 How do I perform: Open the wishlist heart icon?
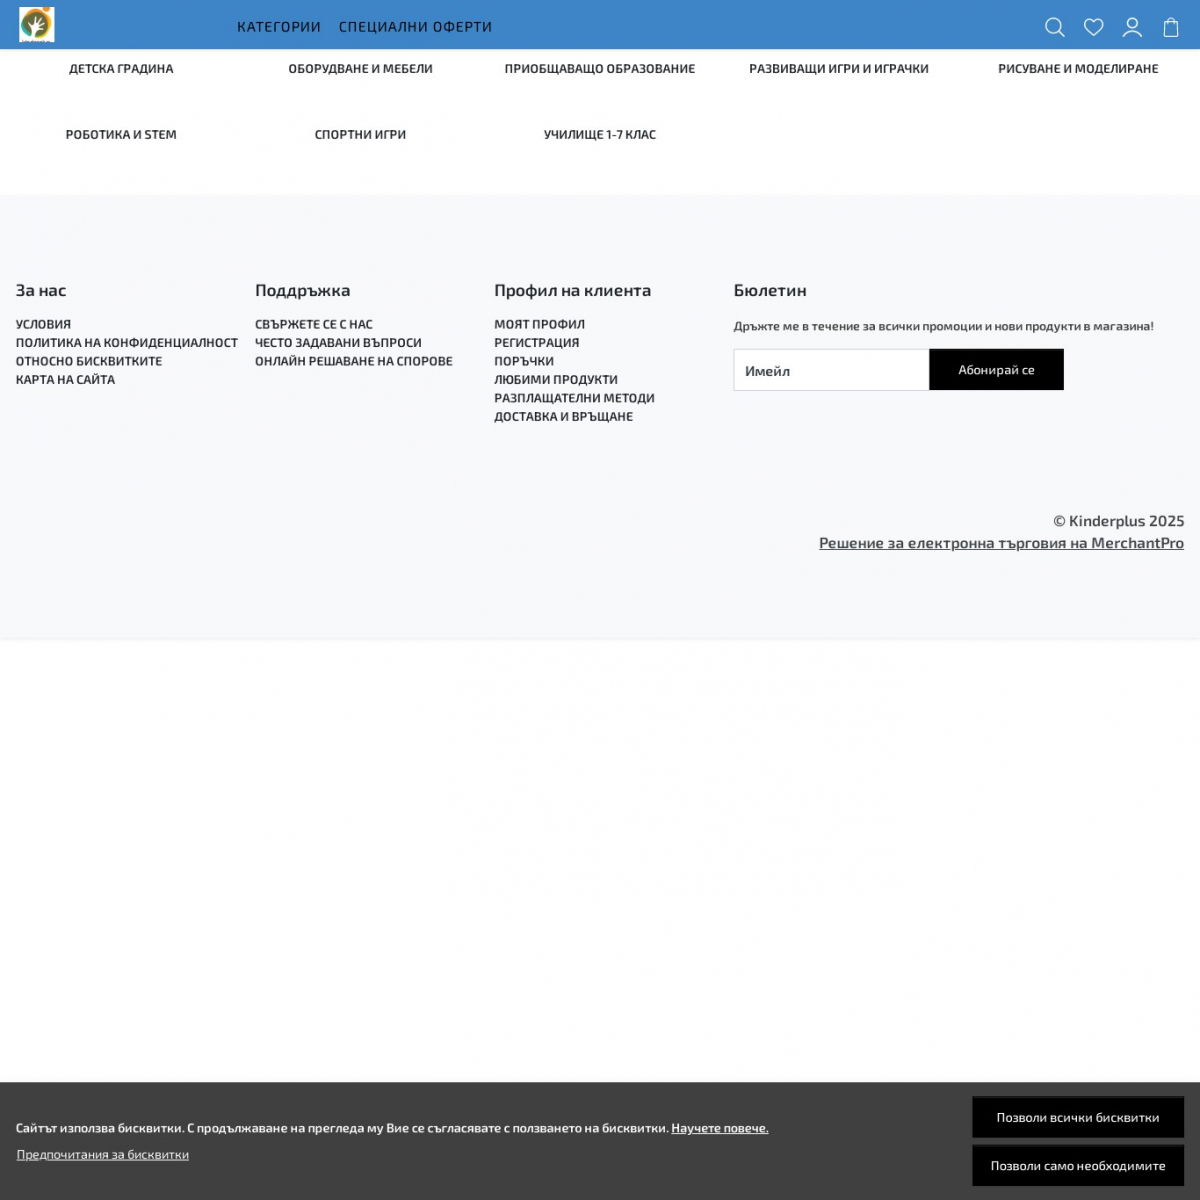(x=1093, y=27)
